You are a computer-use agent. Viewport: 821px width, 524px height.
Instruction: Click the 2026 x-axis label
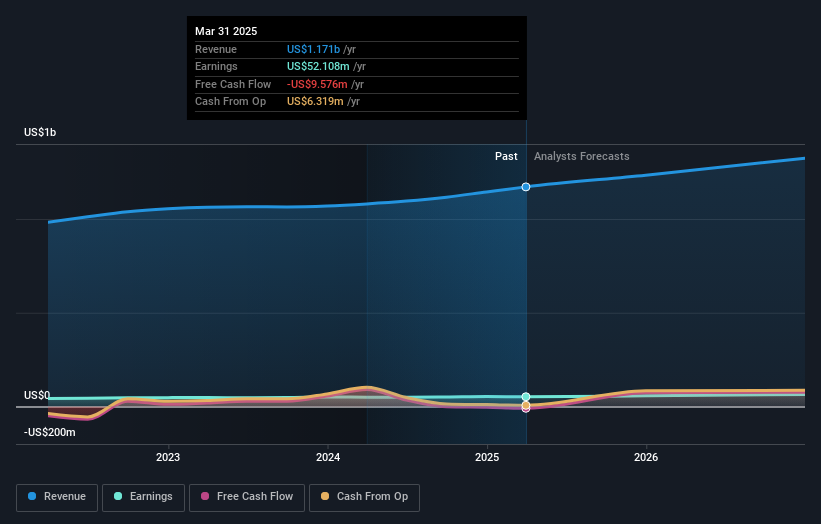(646, 458)
